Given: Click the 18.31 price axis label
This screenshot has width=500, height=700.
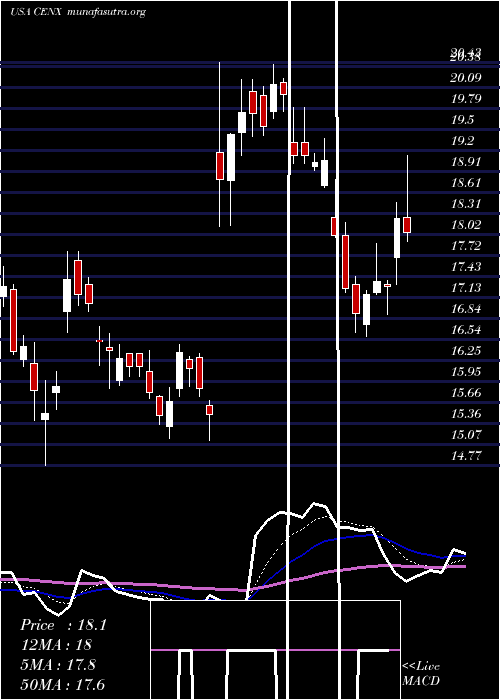Looking at the screenshot, I should pyautogui.click(x=466, y=204).
